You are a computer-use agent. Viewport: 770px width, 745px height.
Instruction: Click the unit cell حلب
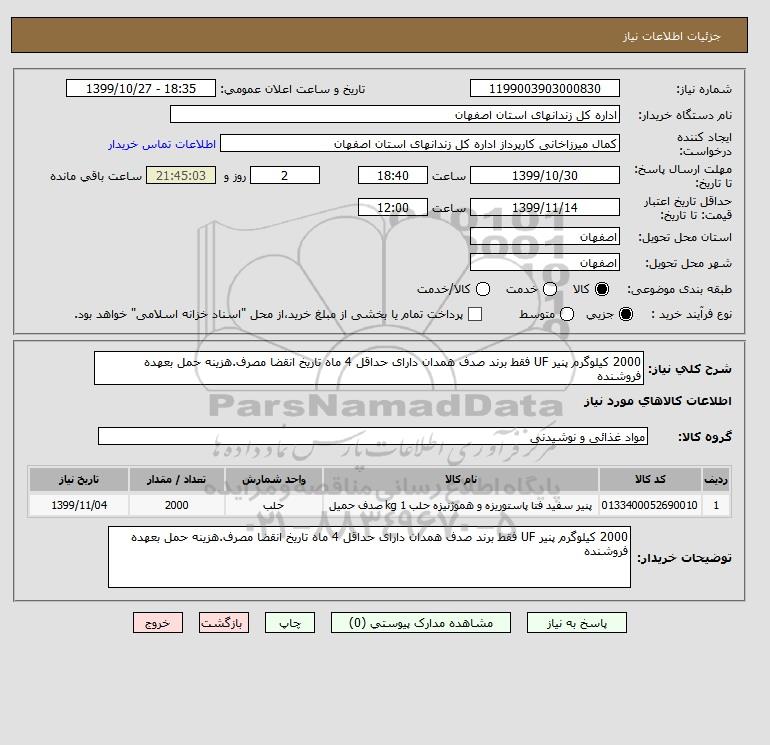[x=274, y=505]
